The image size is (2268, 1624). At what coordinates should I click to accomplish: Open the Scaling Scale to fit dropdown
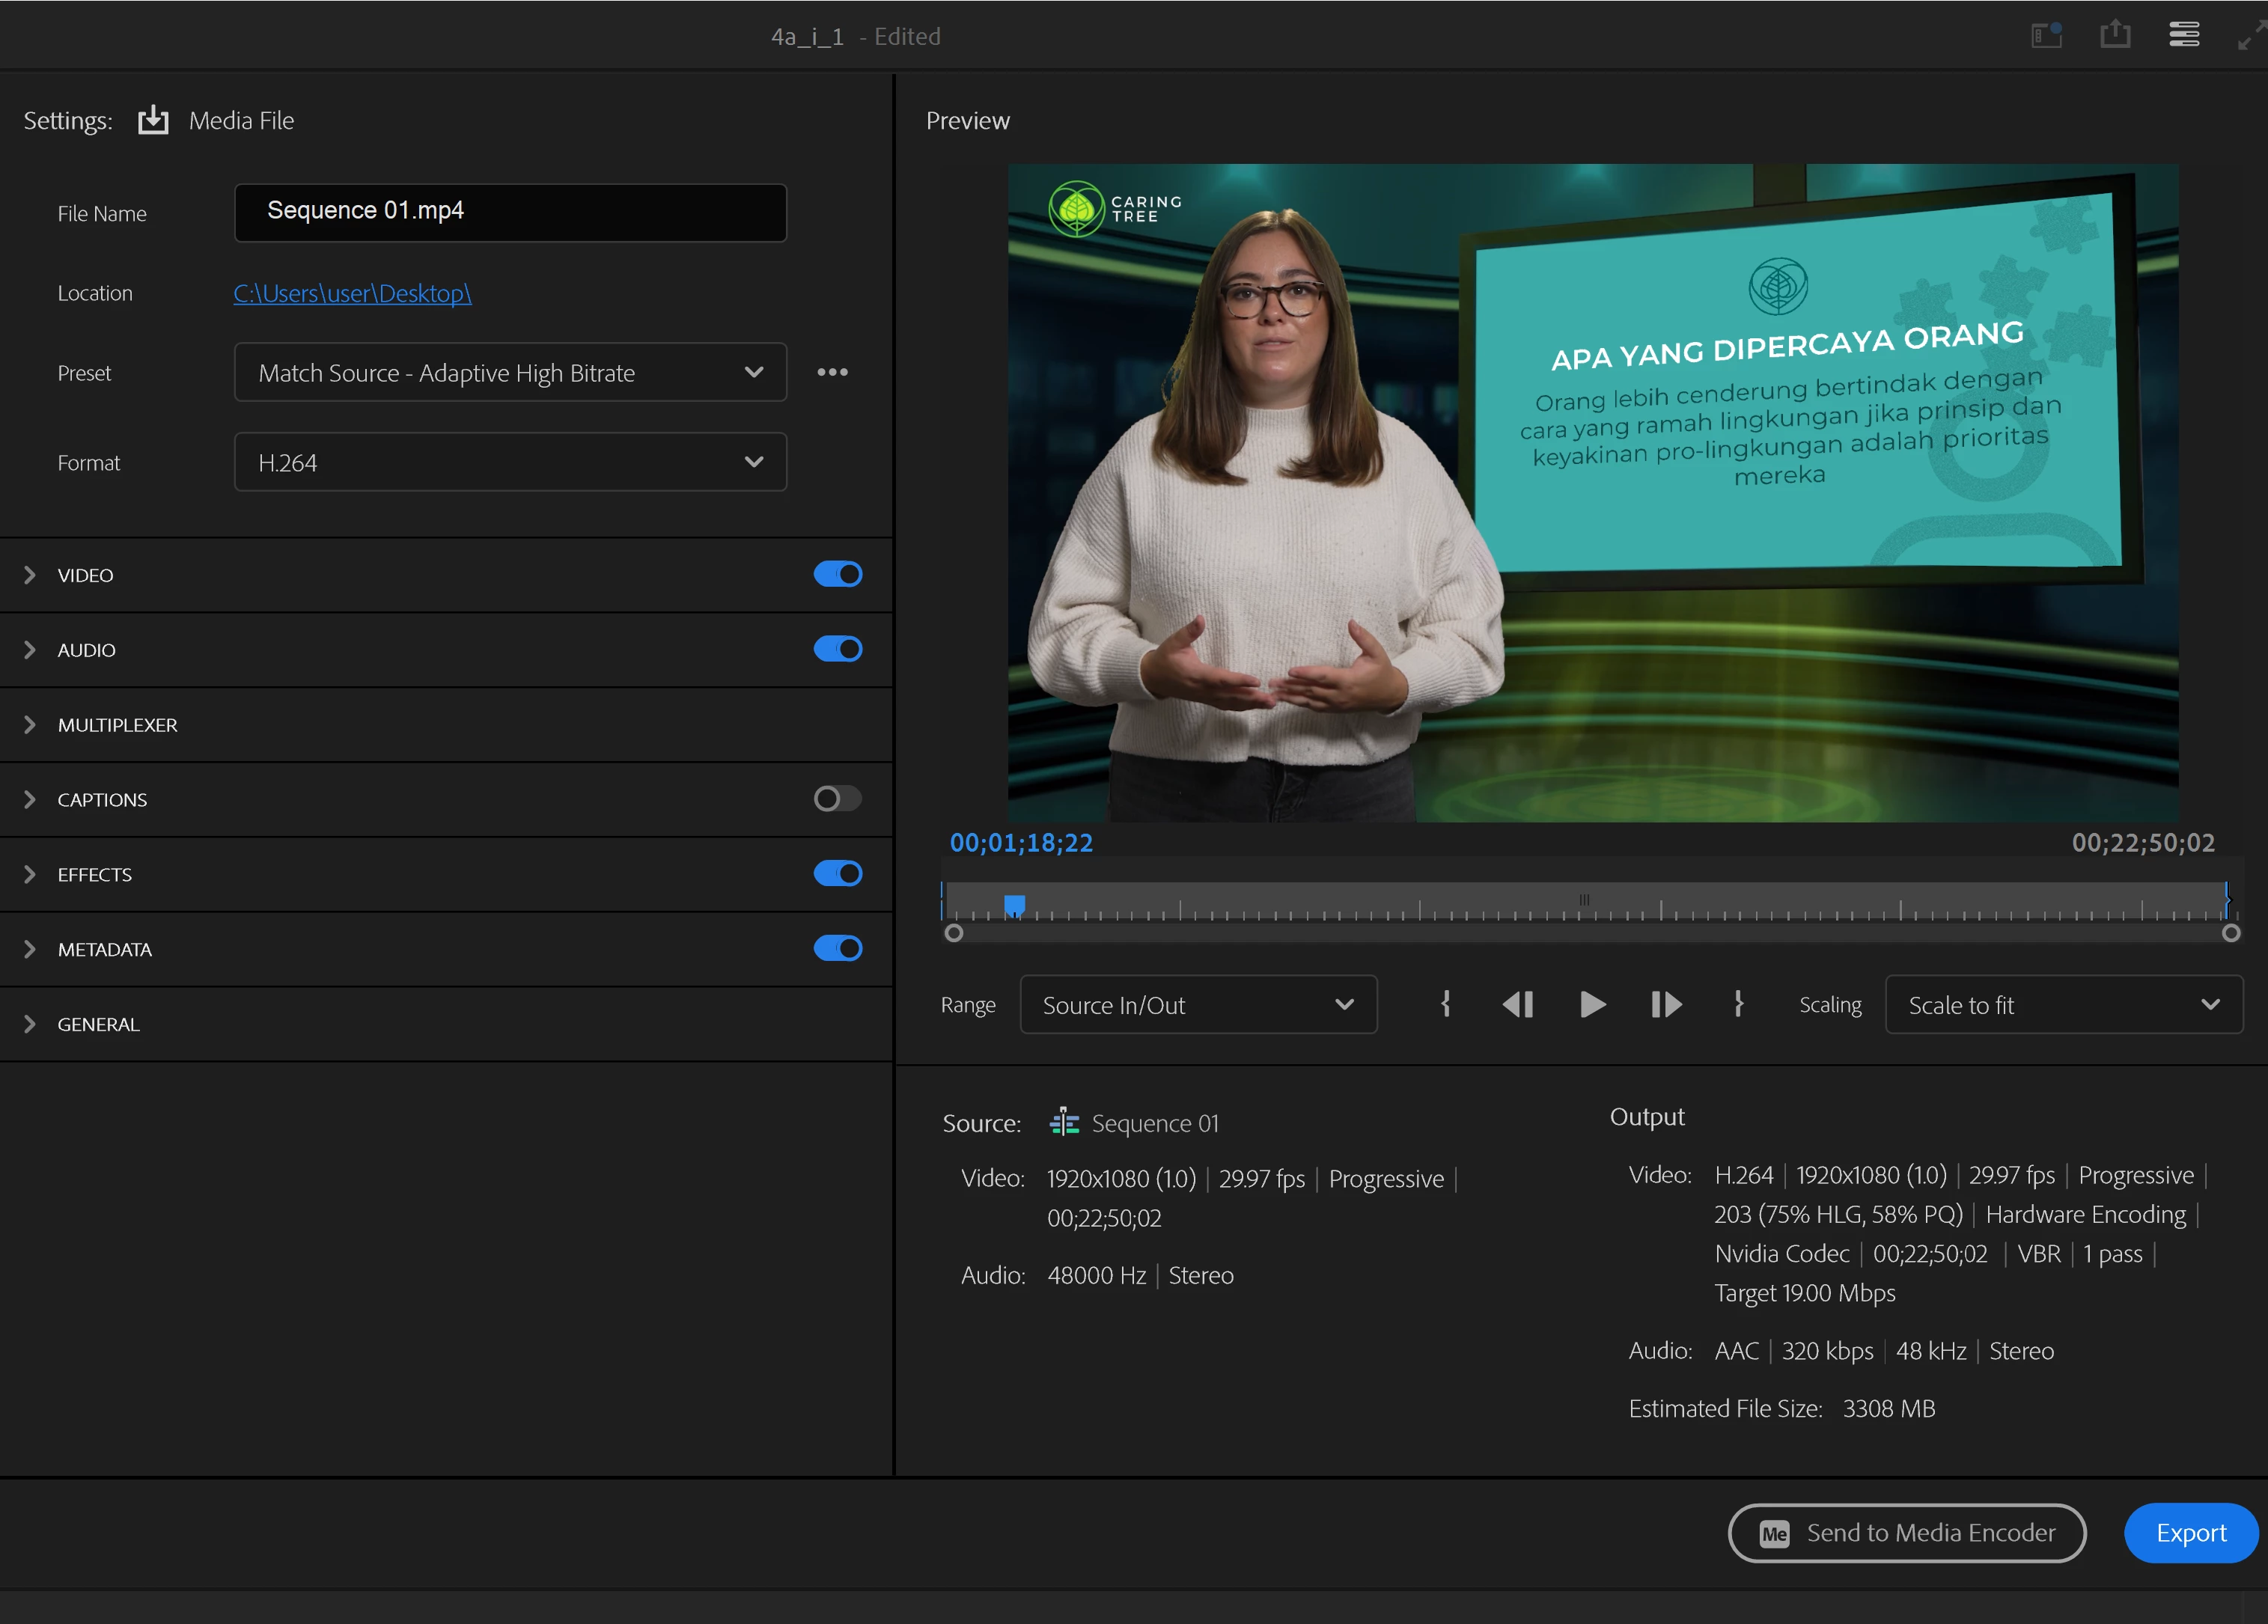(2063, 1005)
